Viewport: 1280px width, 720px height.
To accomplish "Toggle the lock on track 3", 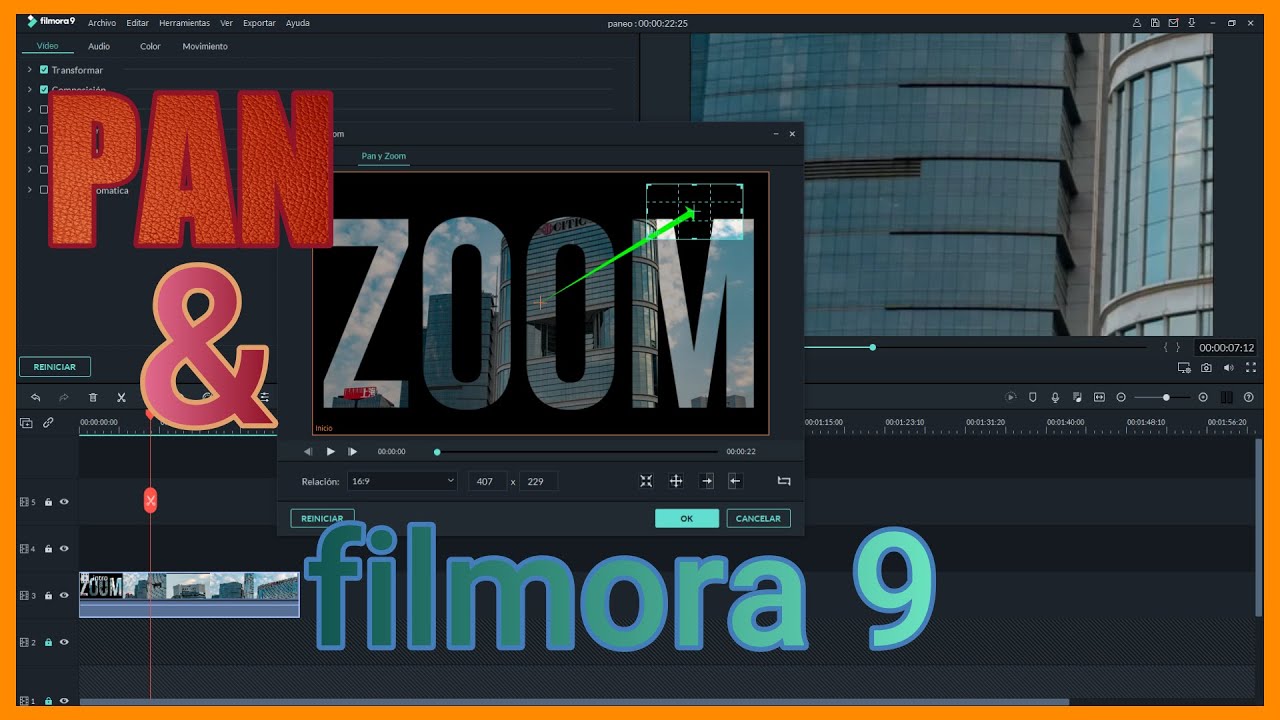I will pyautogui.click(x=48, y=596).
